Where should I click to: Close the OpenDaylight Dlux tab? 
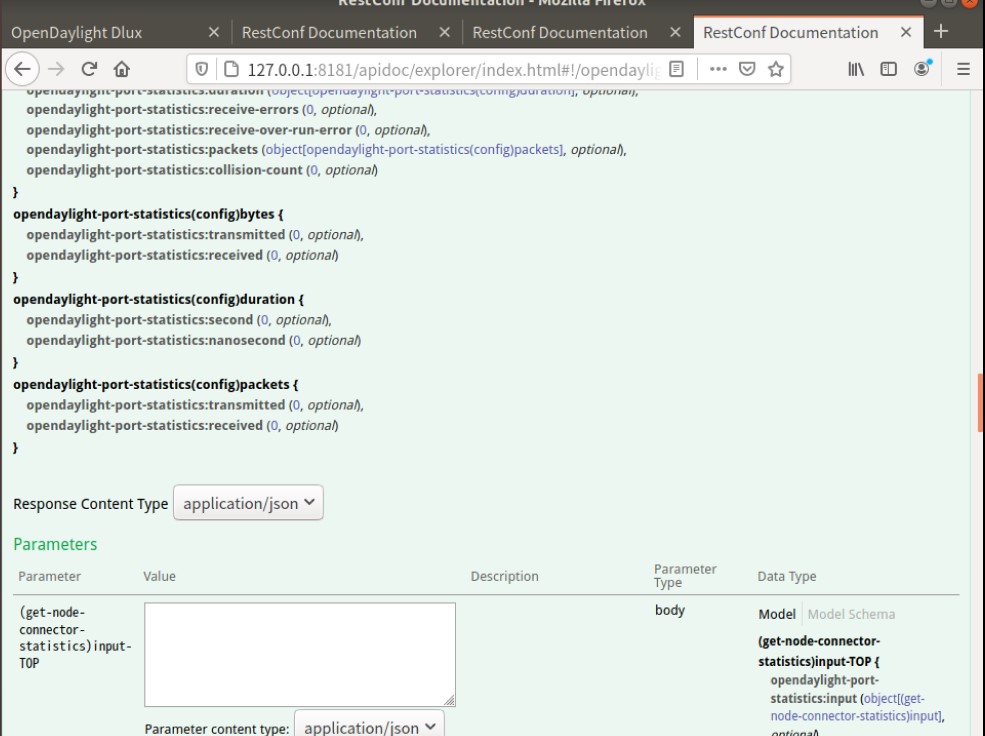click(214, 32)
